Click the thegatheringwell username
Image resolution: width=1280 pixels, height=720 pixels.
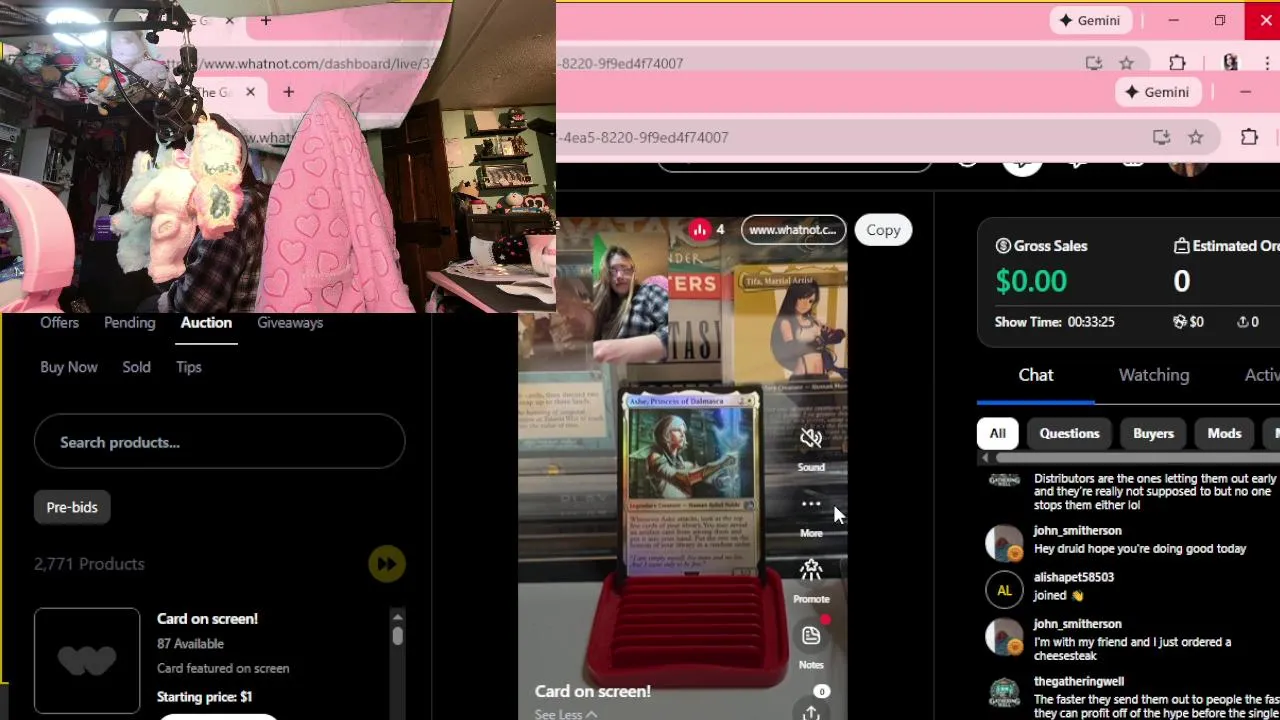1079,681
